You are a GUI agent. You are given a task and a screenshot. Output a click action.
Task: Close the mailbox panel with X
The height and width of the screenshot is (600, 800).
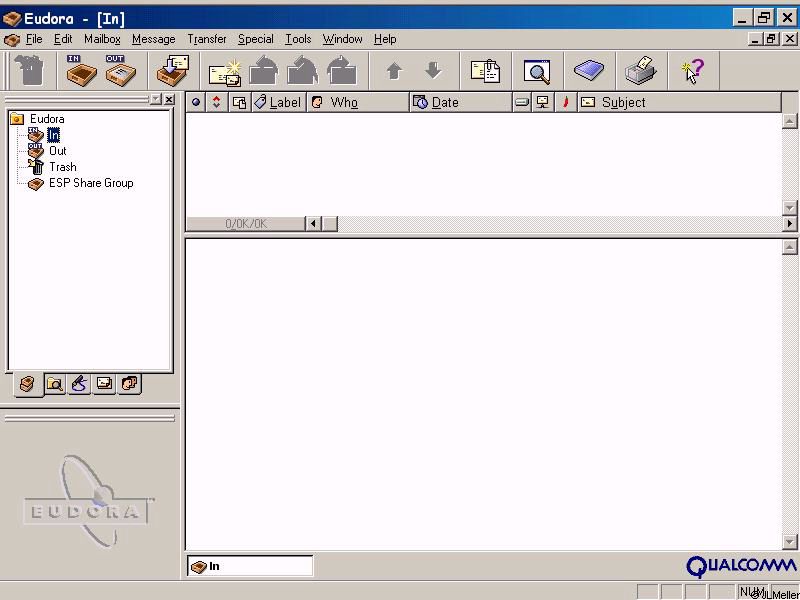pyautogui.click(x=169, y=99)
